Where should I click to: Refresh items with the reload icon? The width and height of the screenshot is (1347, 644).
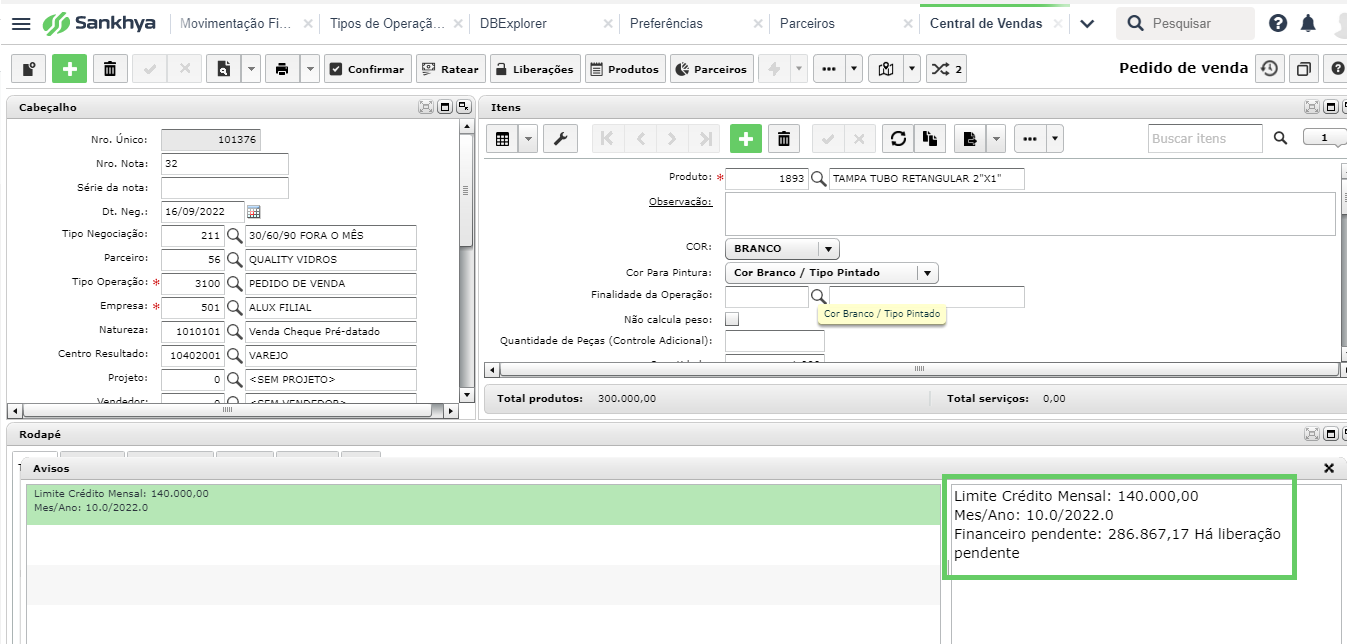point(898,139)
